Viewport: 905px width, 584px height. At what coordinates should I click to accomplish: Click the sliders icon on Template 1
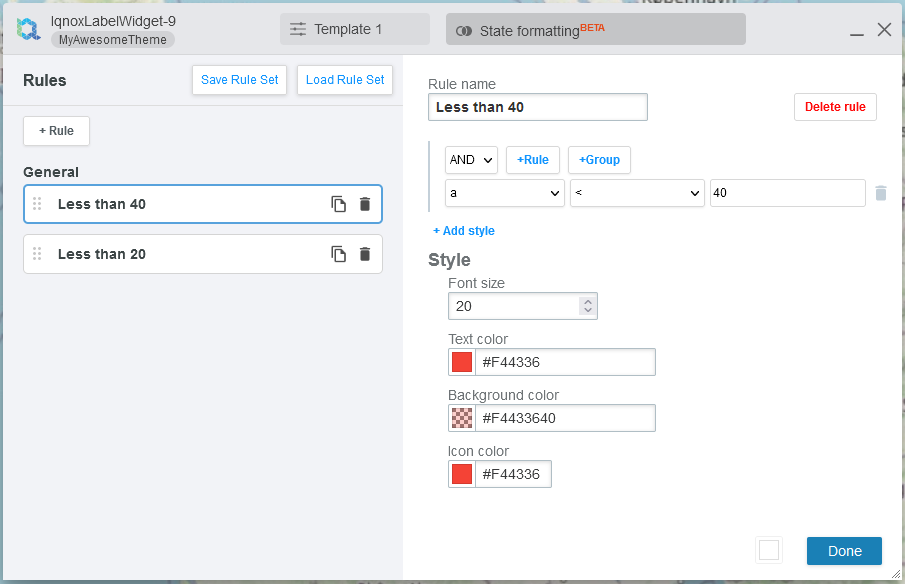(297, 29)
